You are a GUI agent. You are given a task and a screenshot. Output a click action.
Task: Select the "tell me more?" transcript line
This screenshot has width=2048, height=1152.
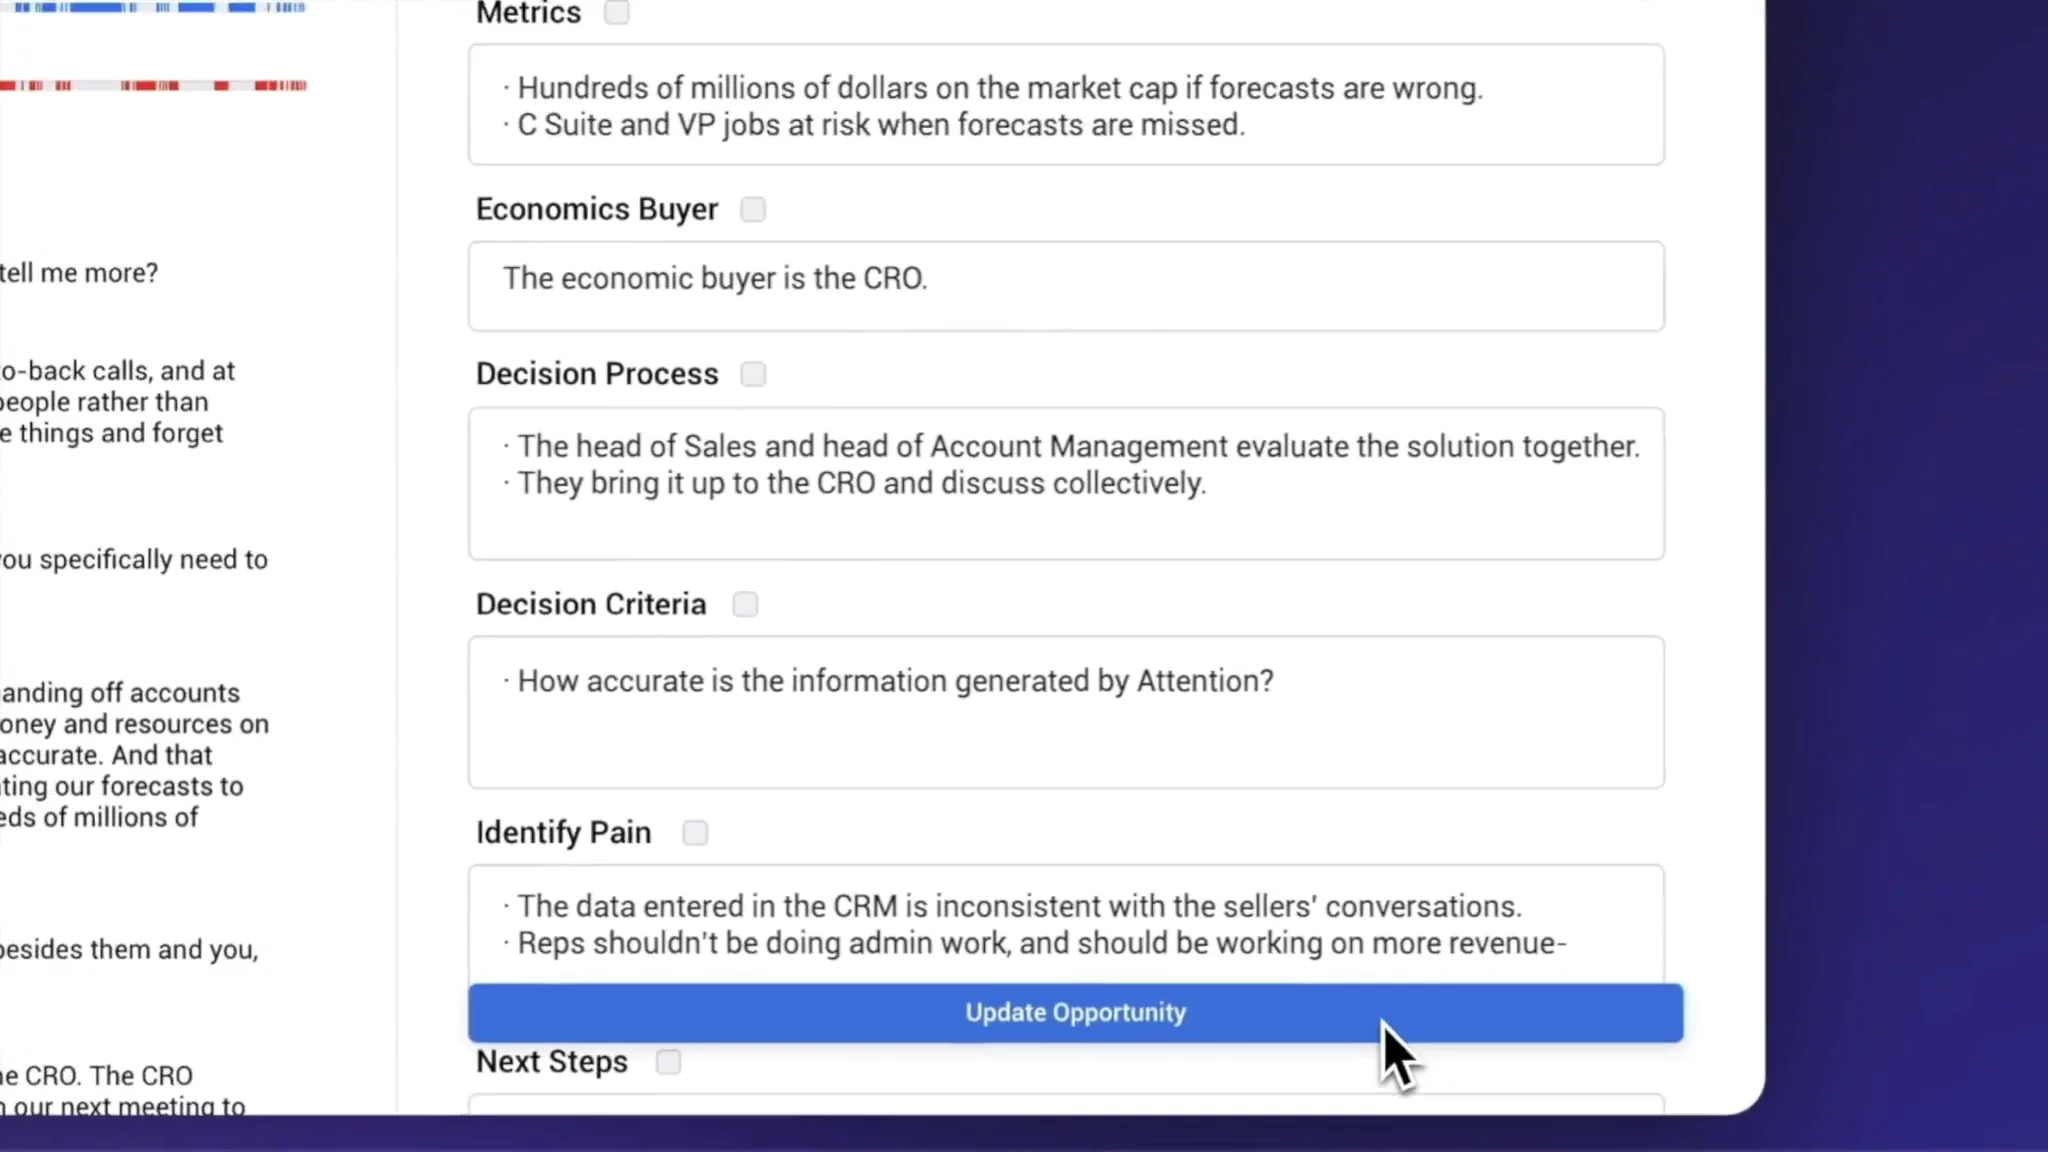coord(79,273)
